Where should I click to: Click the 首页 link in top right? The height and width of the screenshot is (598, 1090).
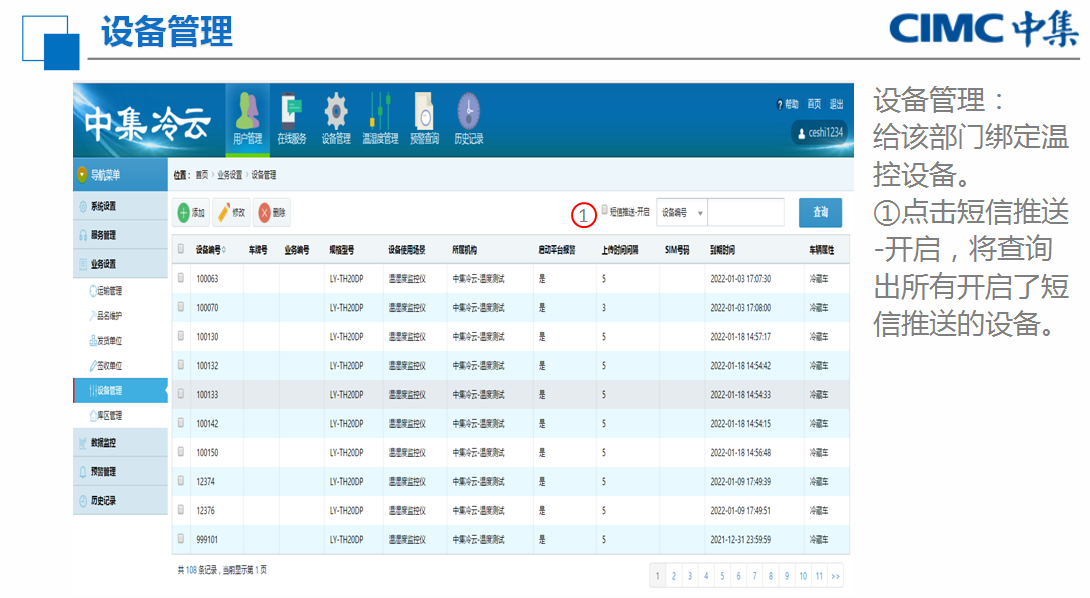[x=814, y=104]
